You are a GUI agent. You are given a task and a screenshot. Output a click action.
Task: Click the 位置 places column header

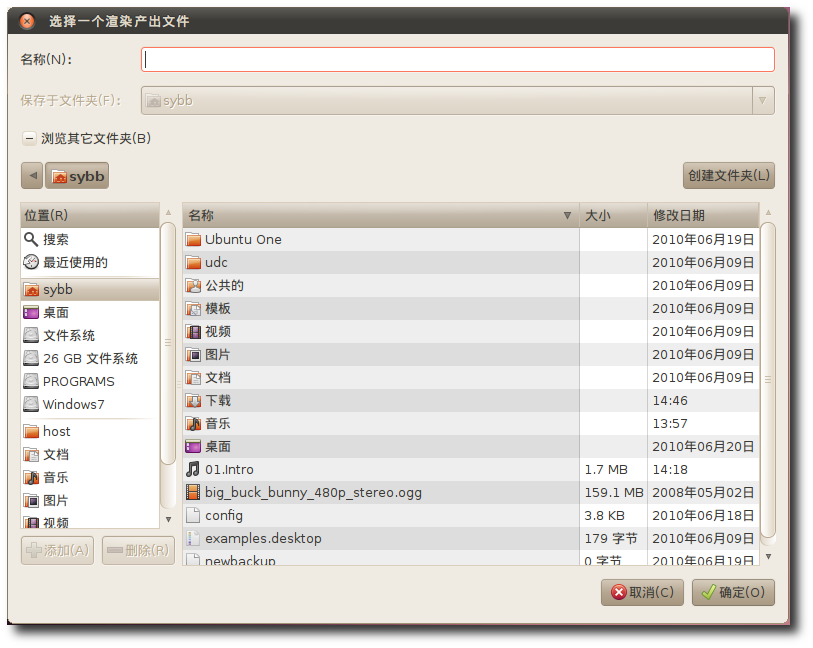90,215
